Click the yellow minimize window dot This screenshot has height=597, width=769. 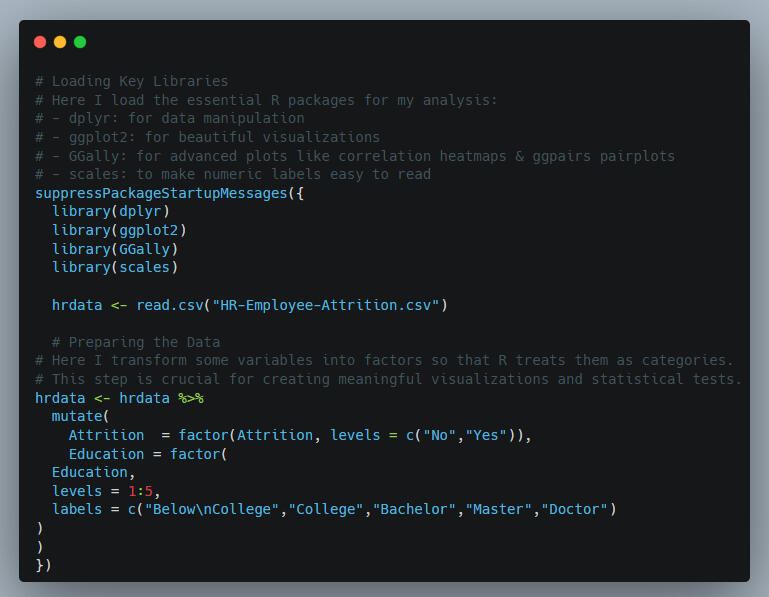tap(60, 42)
